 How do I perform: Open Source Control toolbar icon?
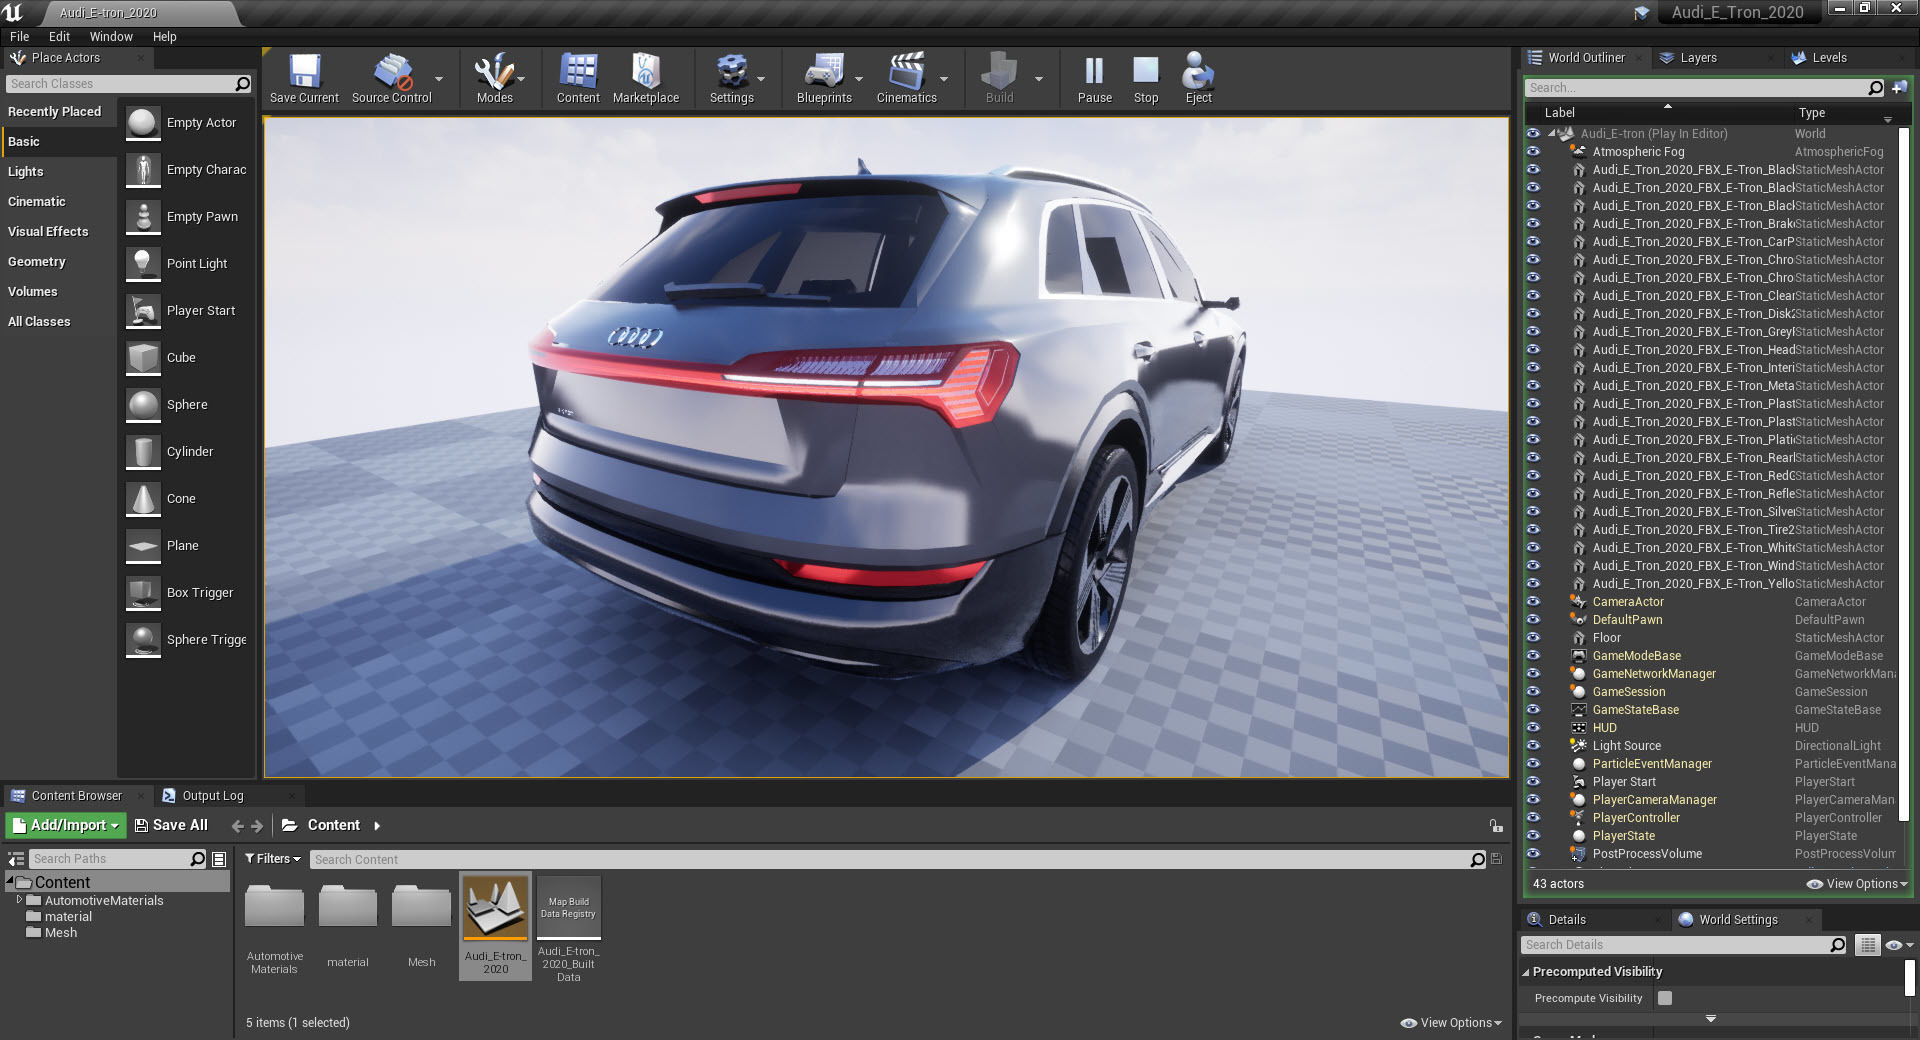391,73
